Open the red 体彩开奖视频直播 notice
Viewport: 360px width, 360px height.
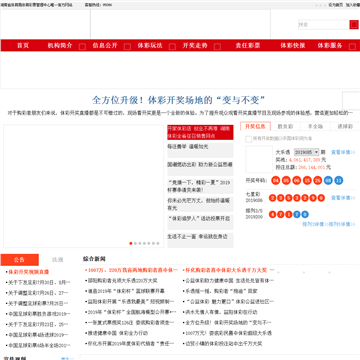click(29, 272)
